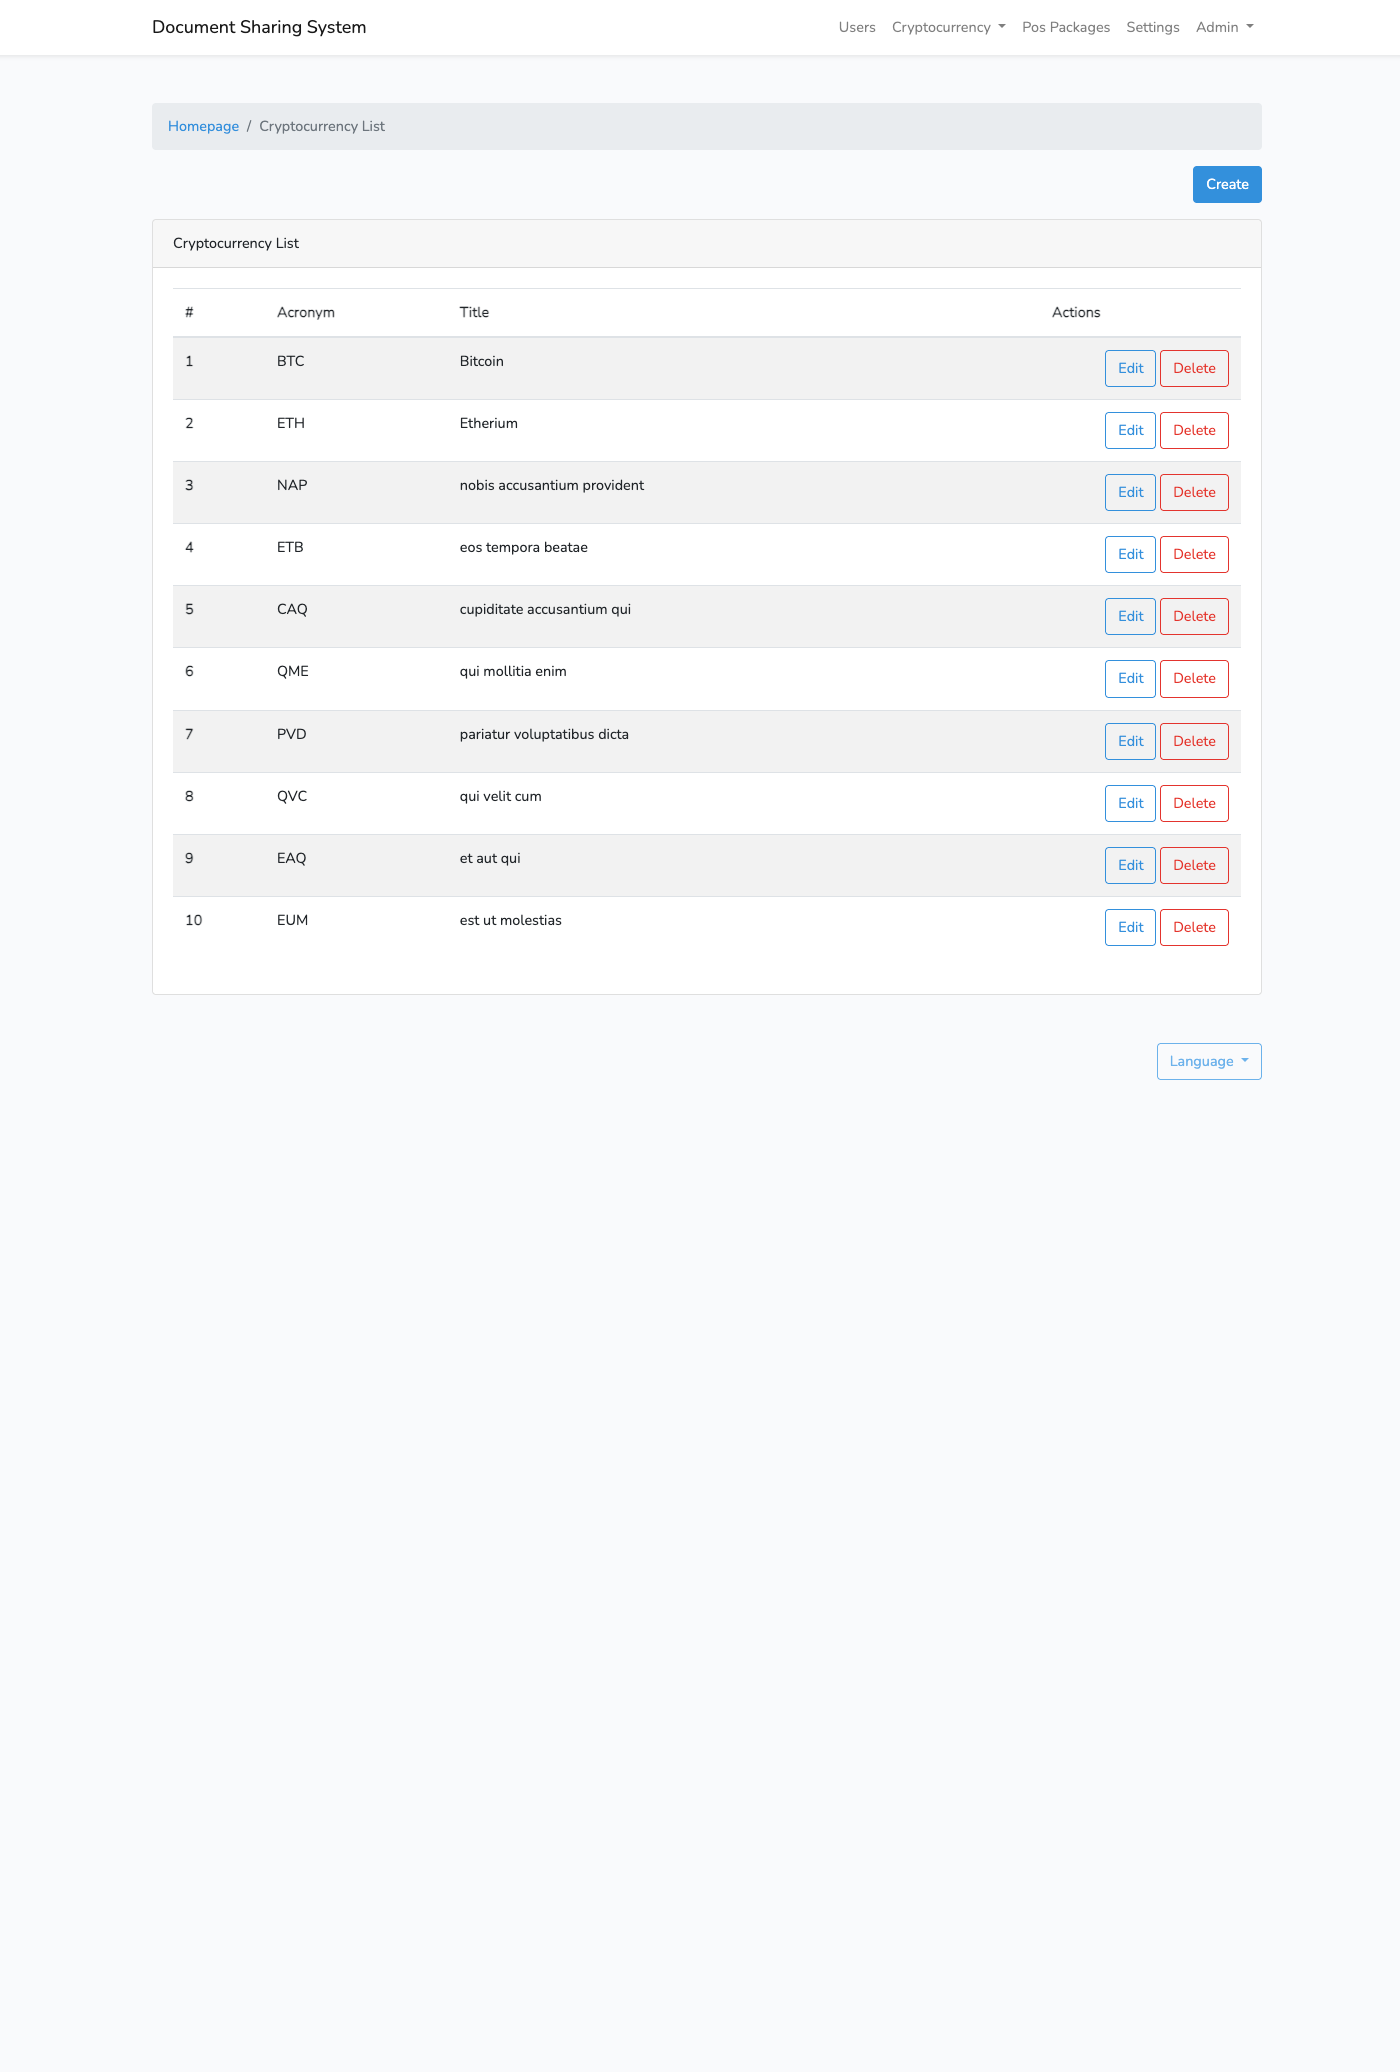The width and height of the screenshot is (1400, 2072).
Task: Open the Cryptocurrency dropdown in navbar
Action: pyautogui.click(x=948, y=27)
